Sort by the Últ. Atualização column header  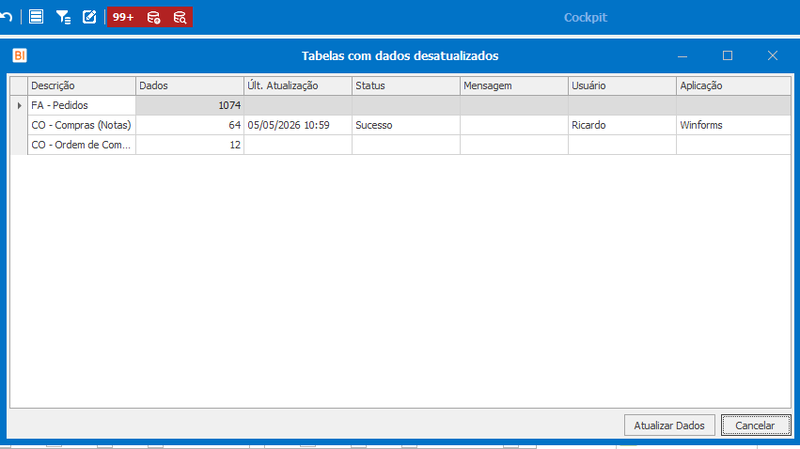point(298,86)
